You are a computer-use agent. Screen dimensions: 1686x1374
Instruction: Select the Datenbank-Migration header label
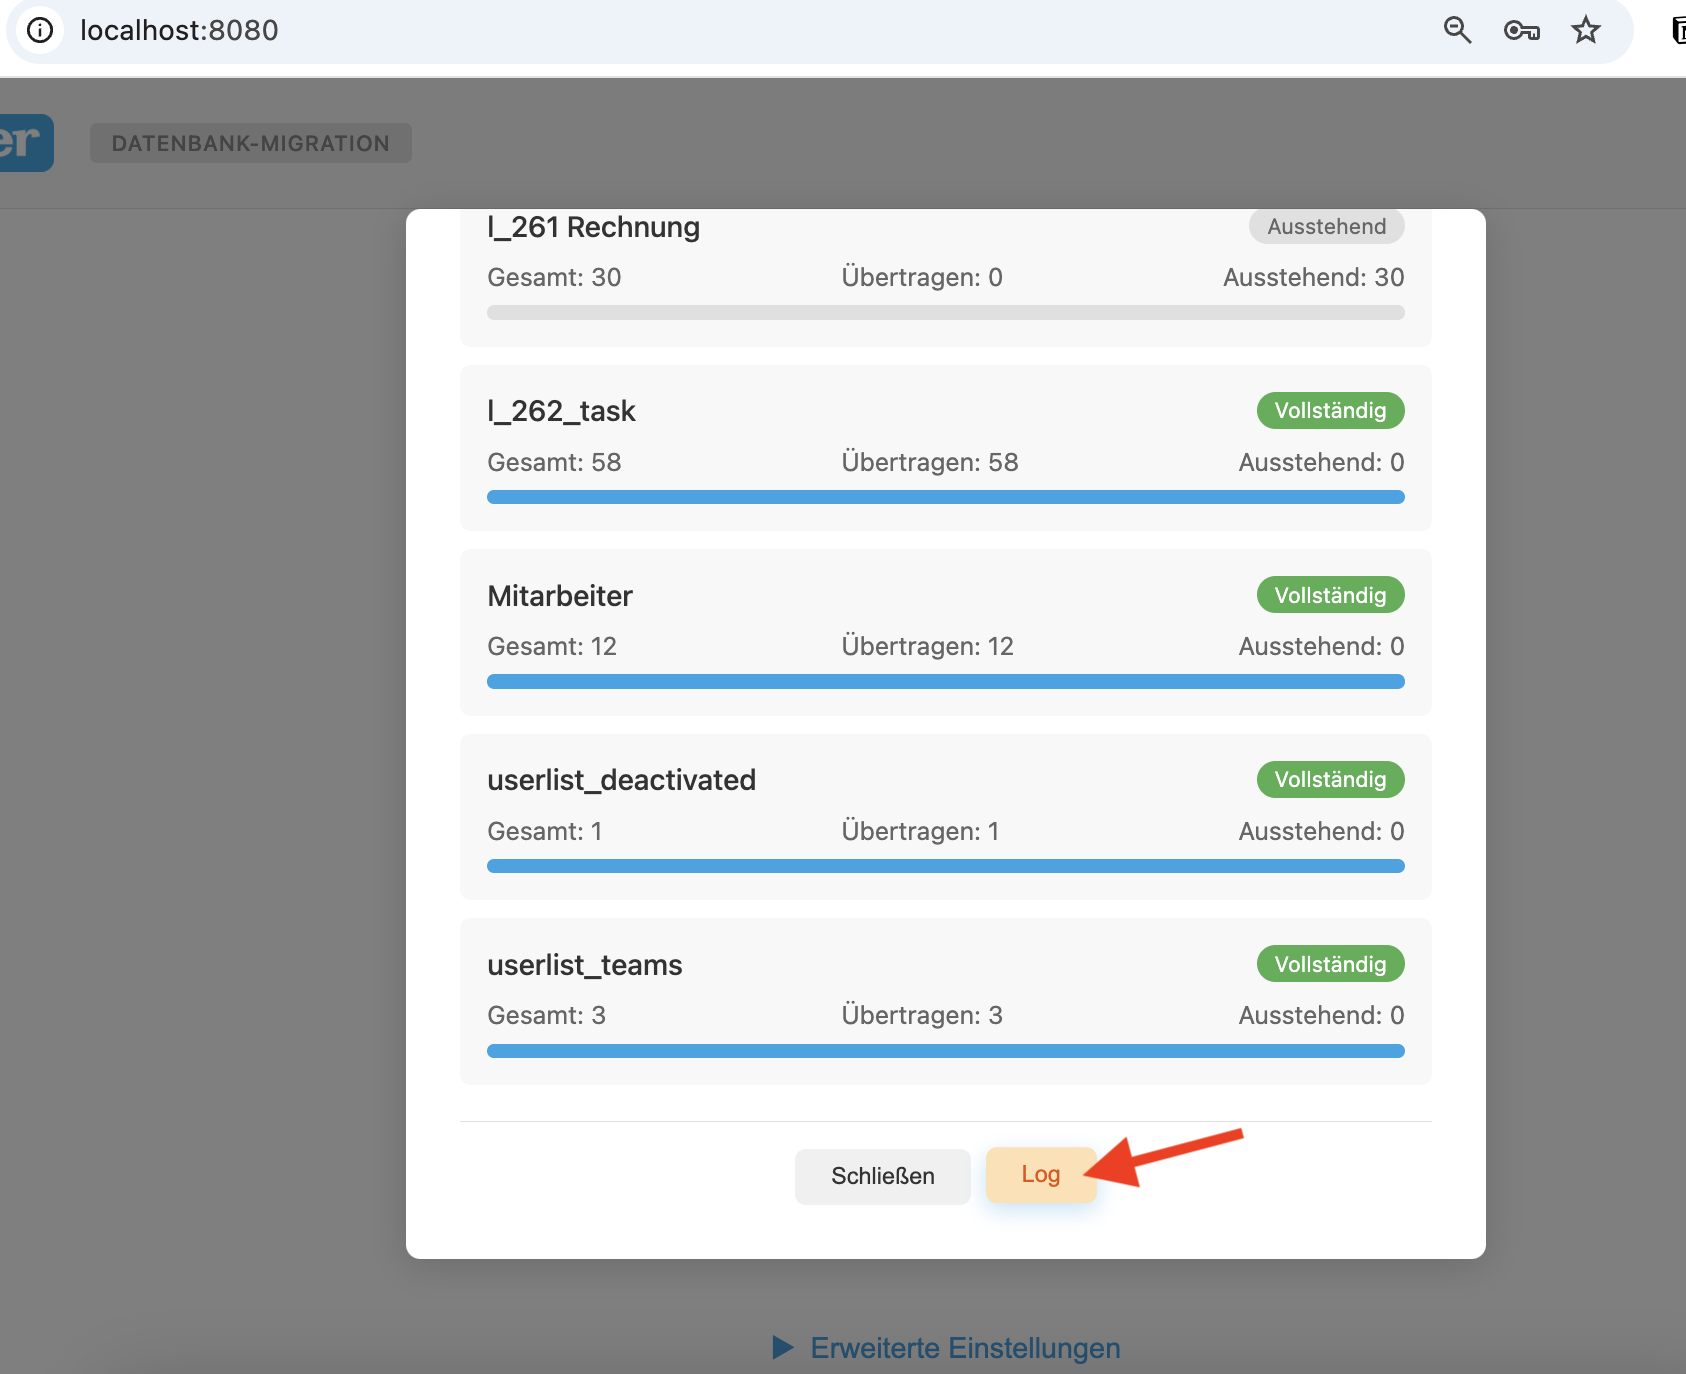tap(251, 143)
